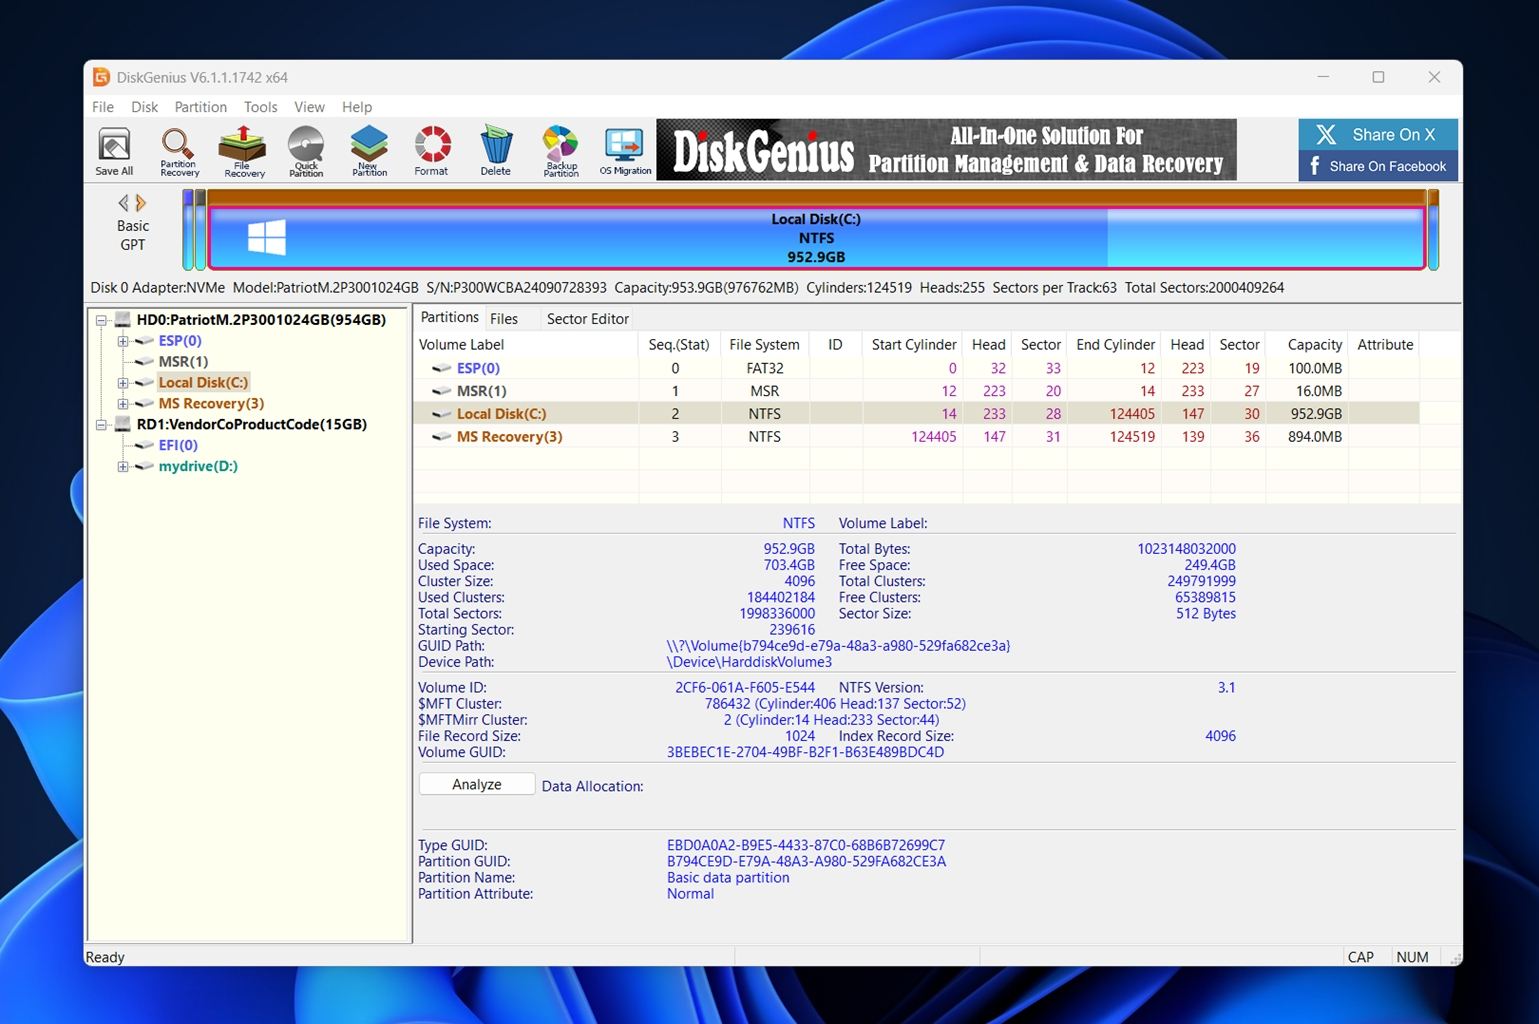This screenshot has height=1024, width=1539.
Task: Expand the MS Recovery(3) tree node
Action: pyautogui.click(x=123, y=404)
